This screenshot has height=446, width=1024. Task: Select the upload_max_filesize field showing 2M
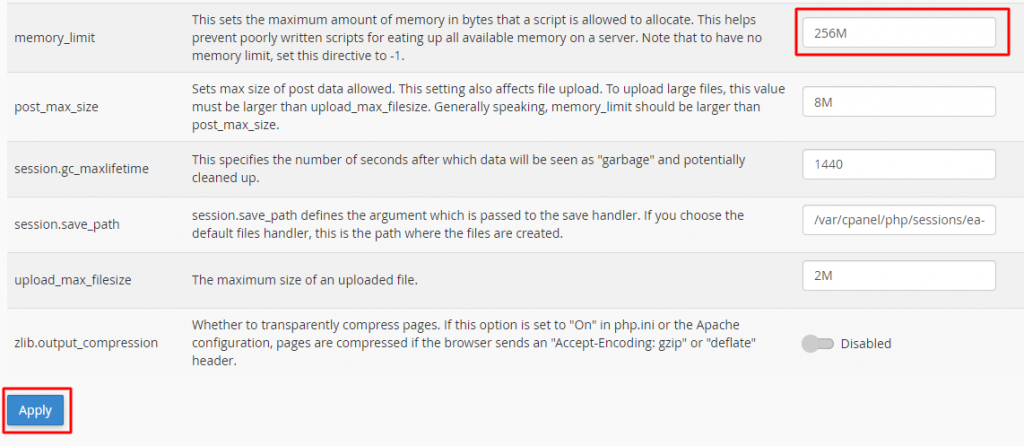click(899, 276)
